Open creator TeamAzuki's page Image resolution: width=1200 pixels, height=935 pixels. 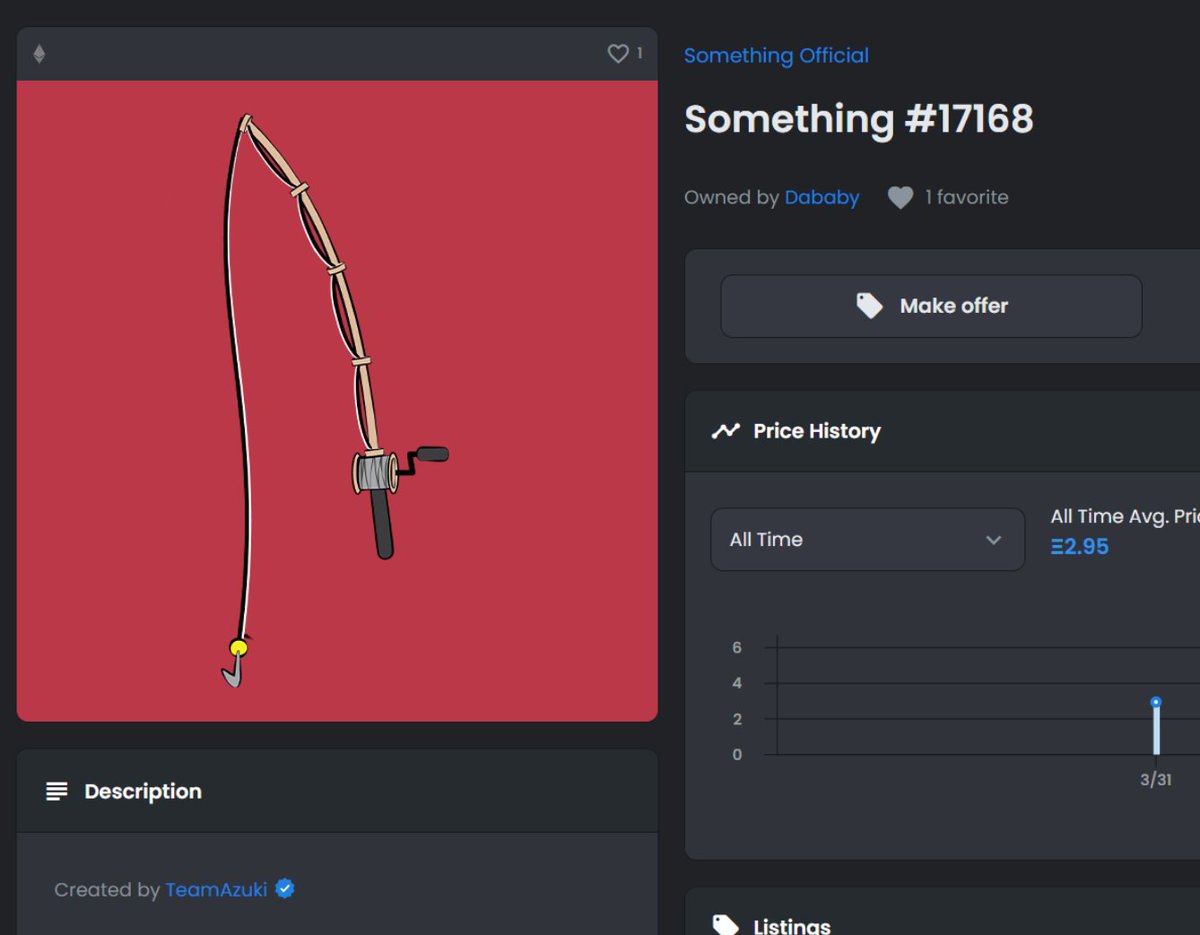(216, 888)
